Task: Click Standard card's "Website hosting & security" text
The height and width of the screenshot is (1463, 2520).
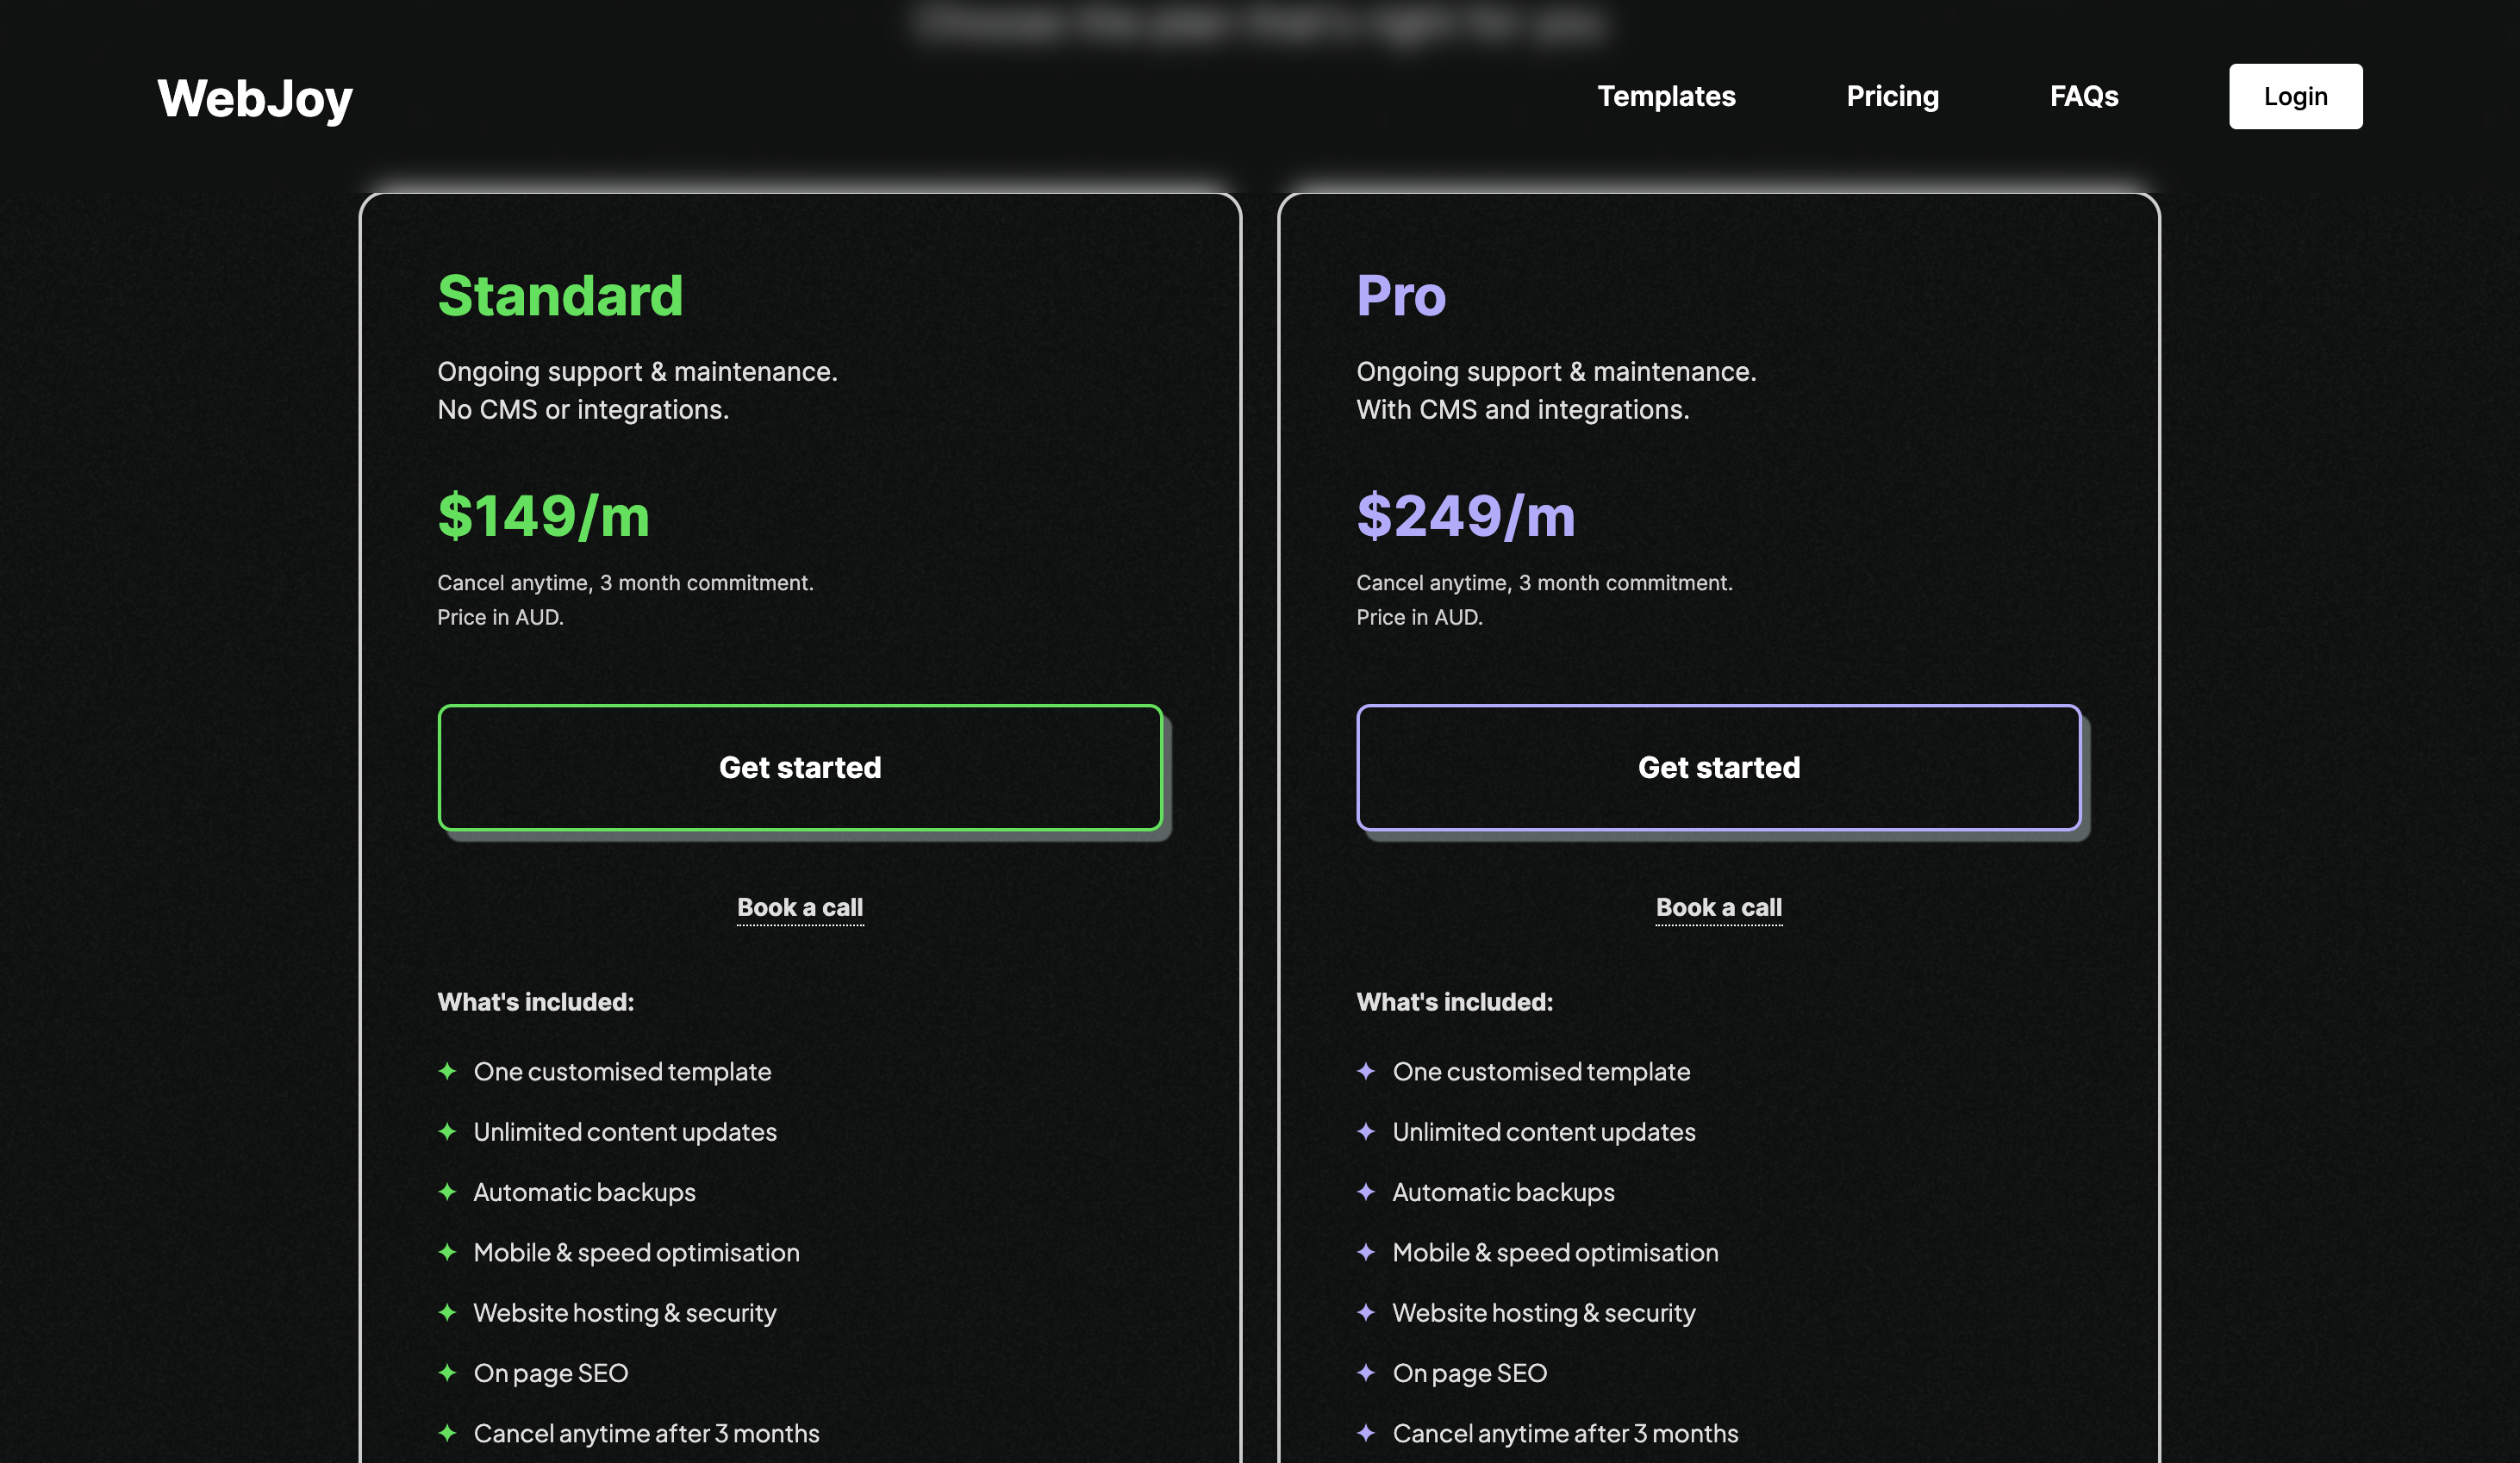Action: 625,1313
